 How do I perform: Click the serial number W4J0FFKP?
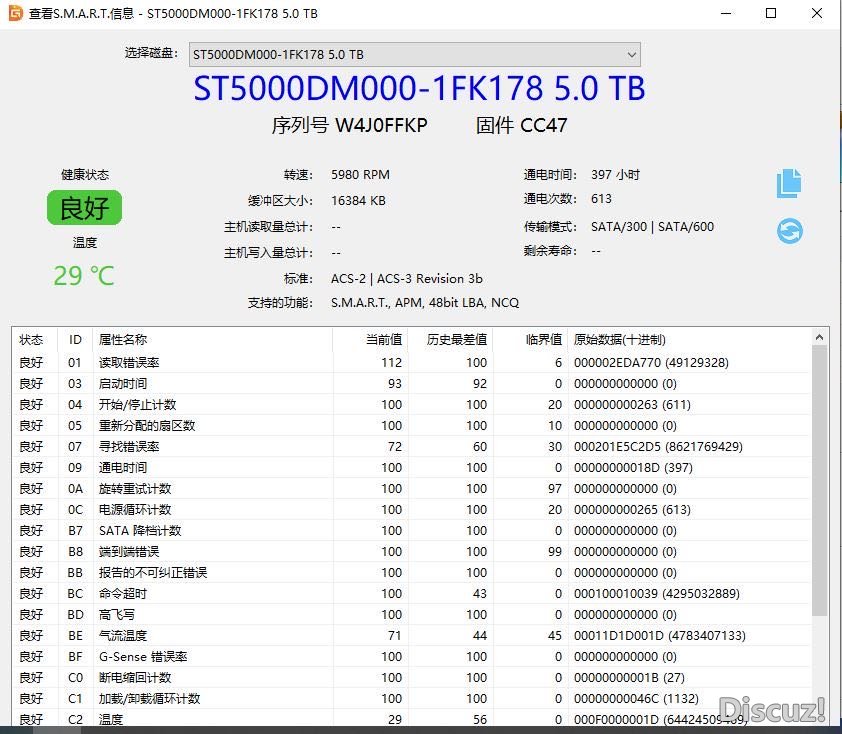click(x=381, y=125)
